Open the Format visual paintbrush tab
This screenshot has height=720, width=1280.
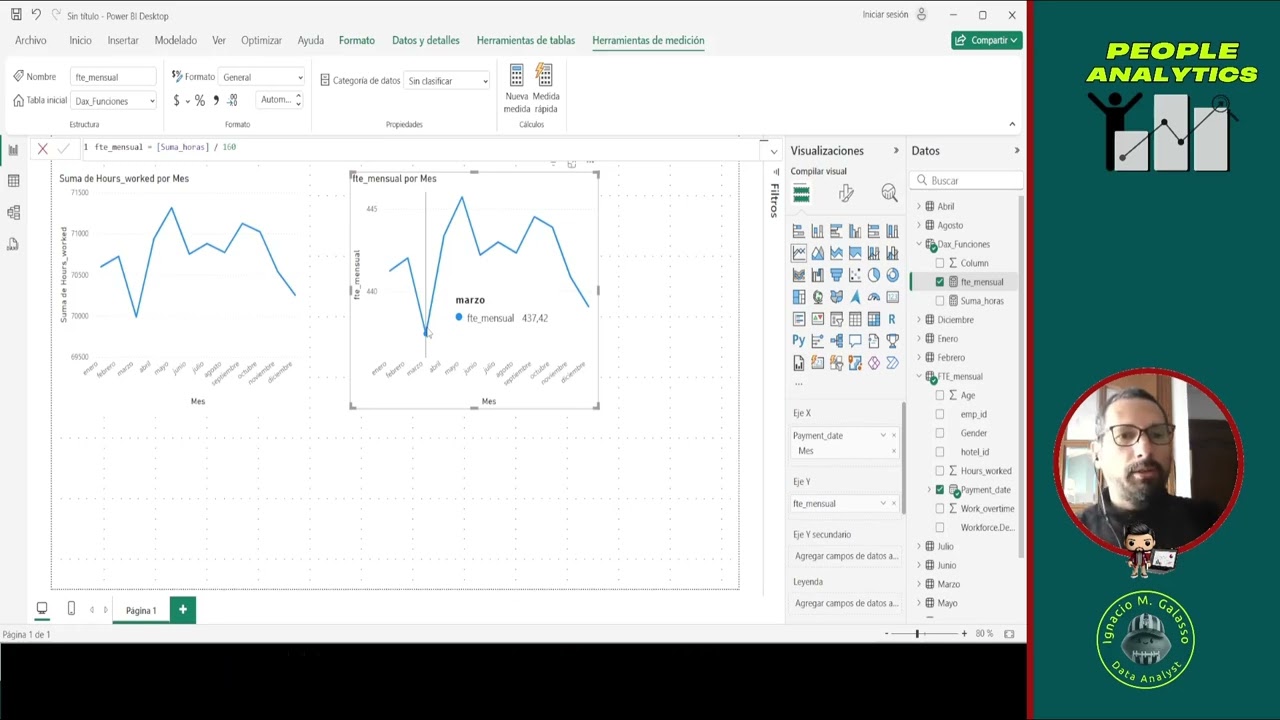pos(846,193)
